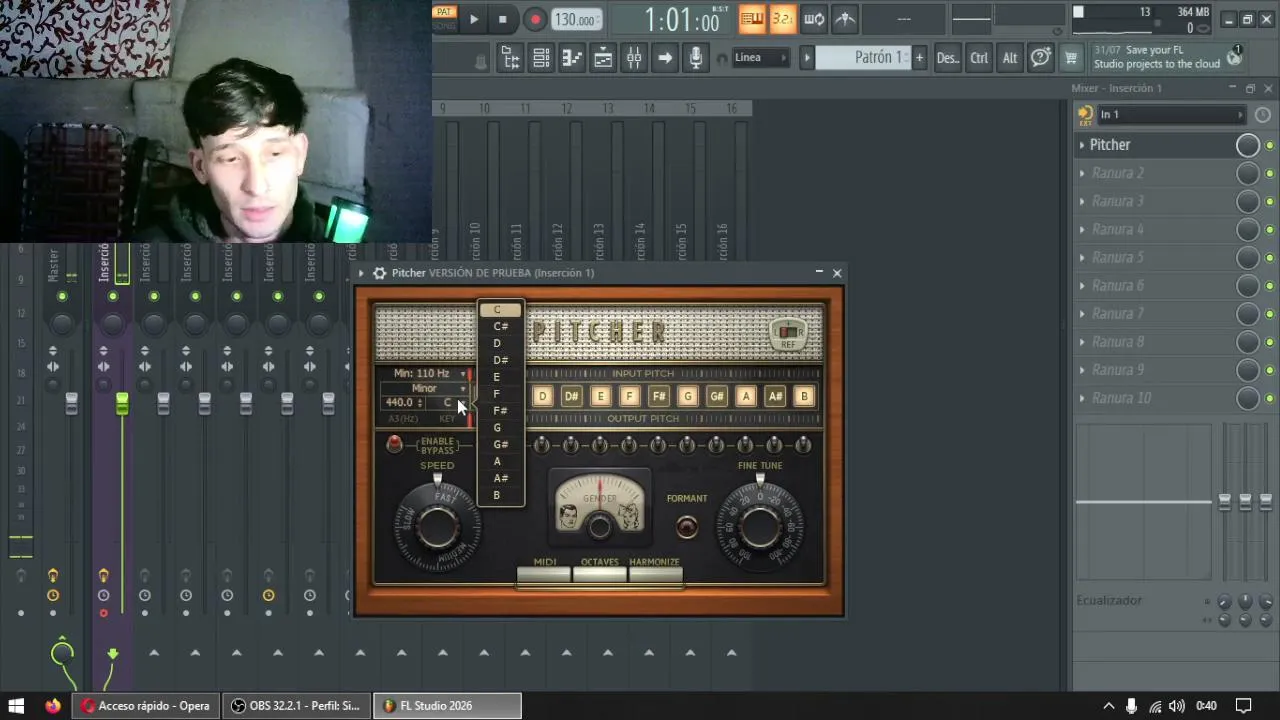Toggle the A# note in Pitcher
Viewport: 1280px width, 720px height.
[775, 396]
